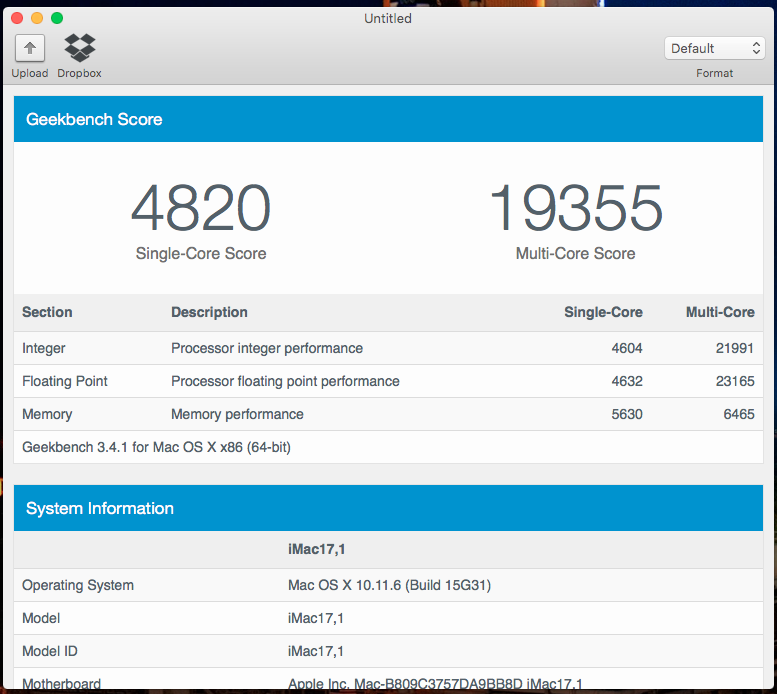Click the Upload arrow icon
Image resolution: width=777 pixels, height=694 pixels.
[30, 48]
